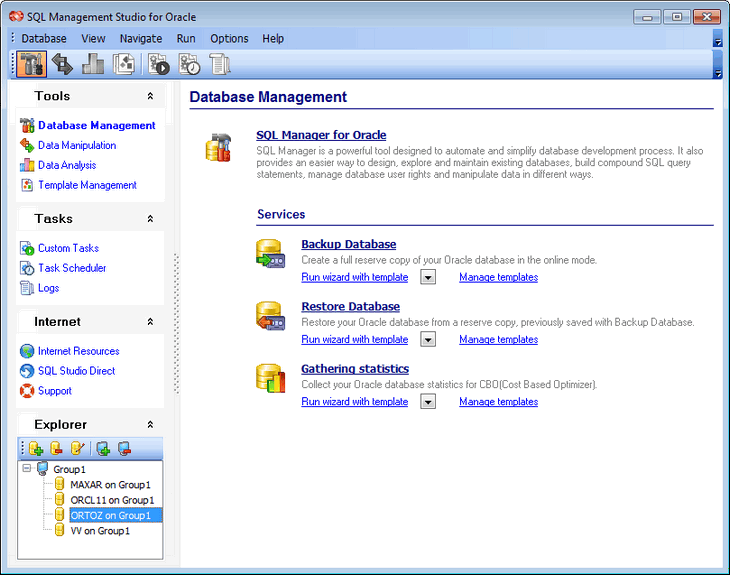The width and height of the screenshot is (730, 575).
Task: Click the Restore Database icon
Action: pyautogui.click(x=270, y=316)
